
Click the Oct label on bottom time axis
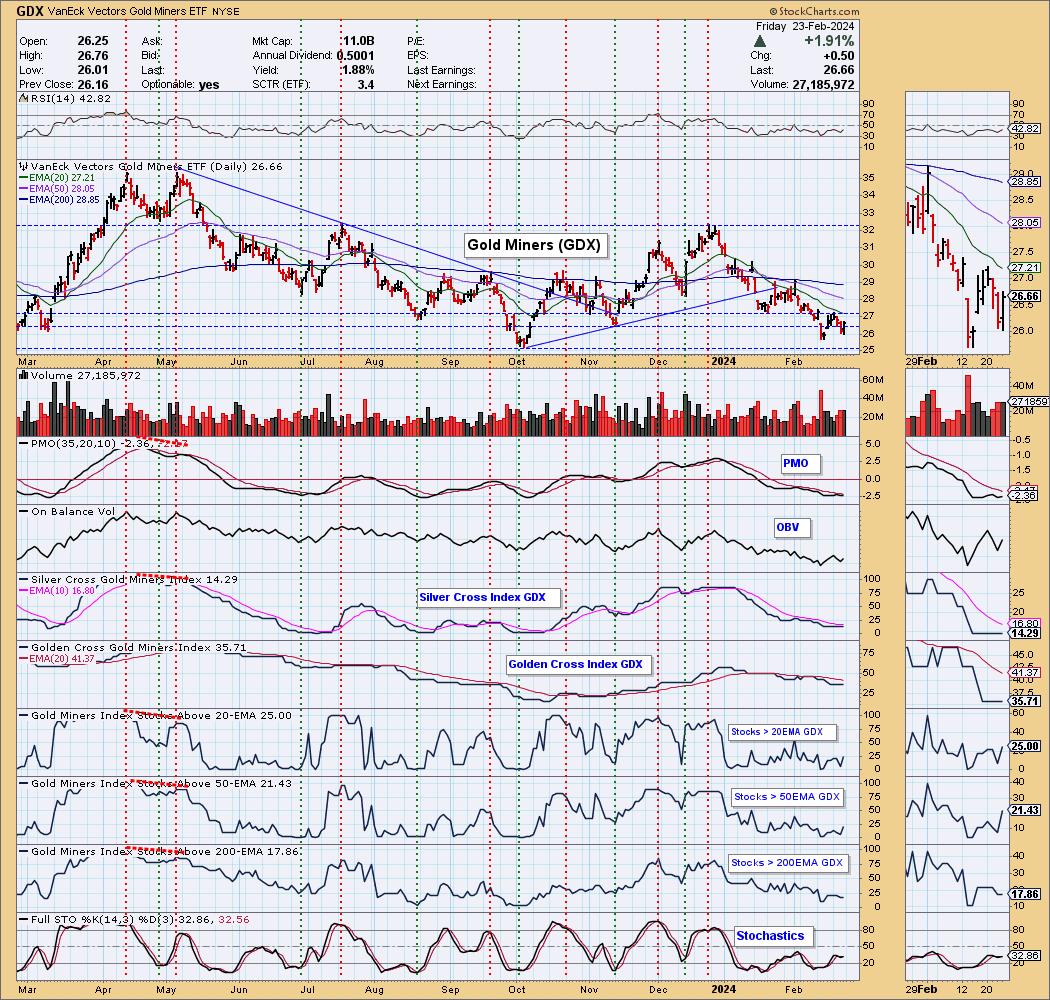[516, 989]
